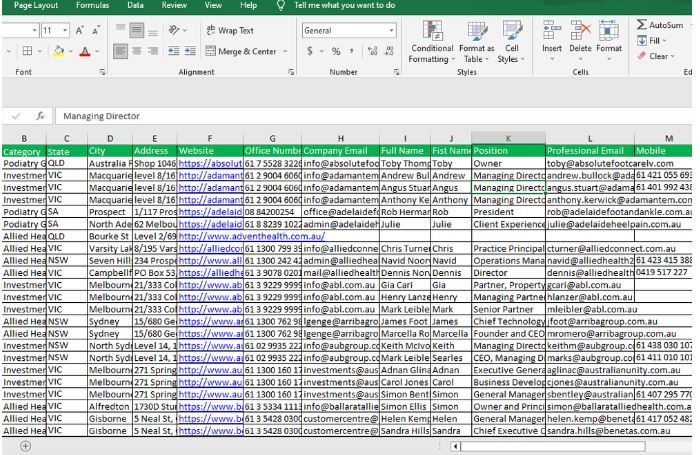Select the Position header cell
This screenshot has width=700, height=455.
(508, 151)
